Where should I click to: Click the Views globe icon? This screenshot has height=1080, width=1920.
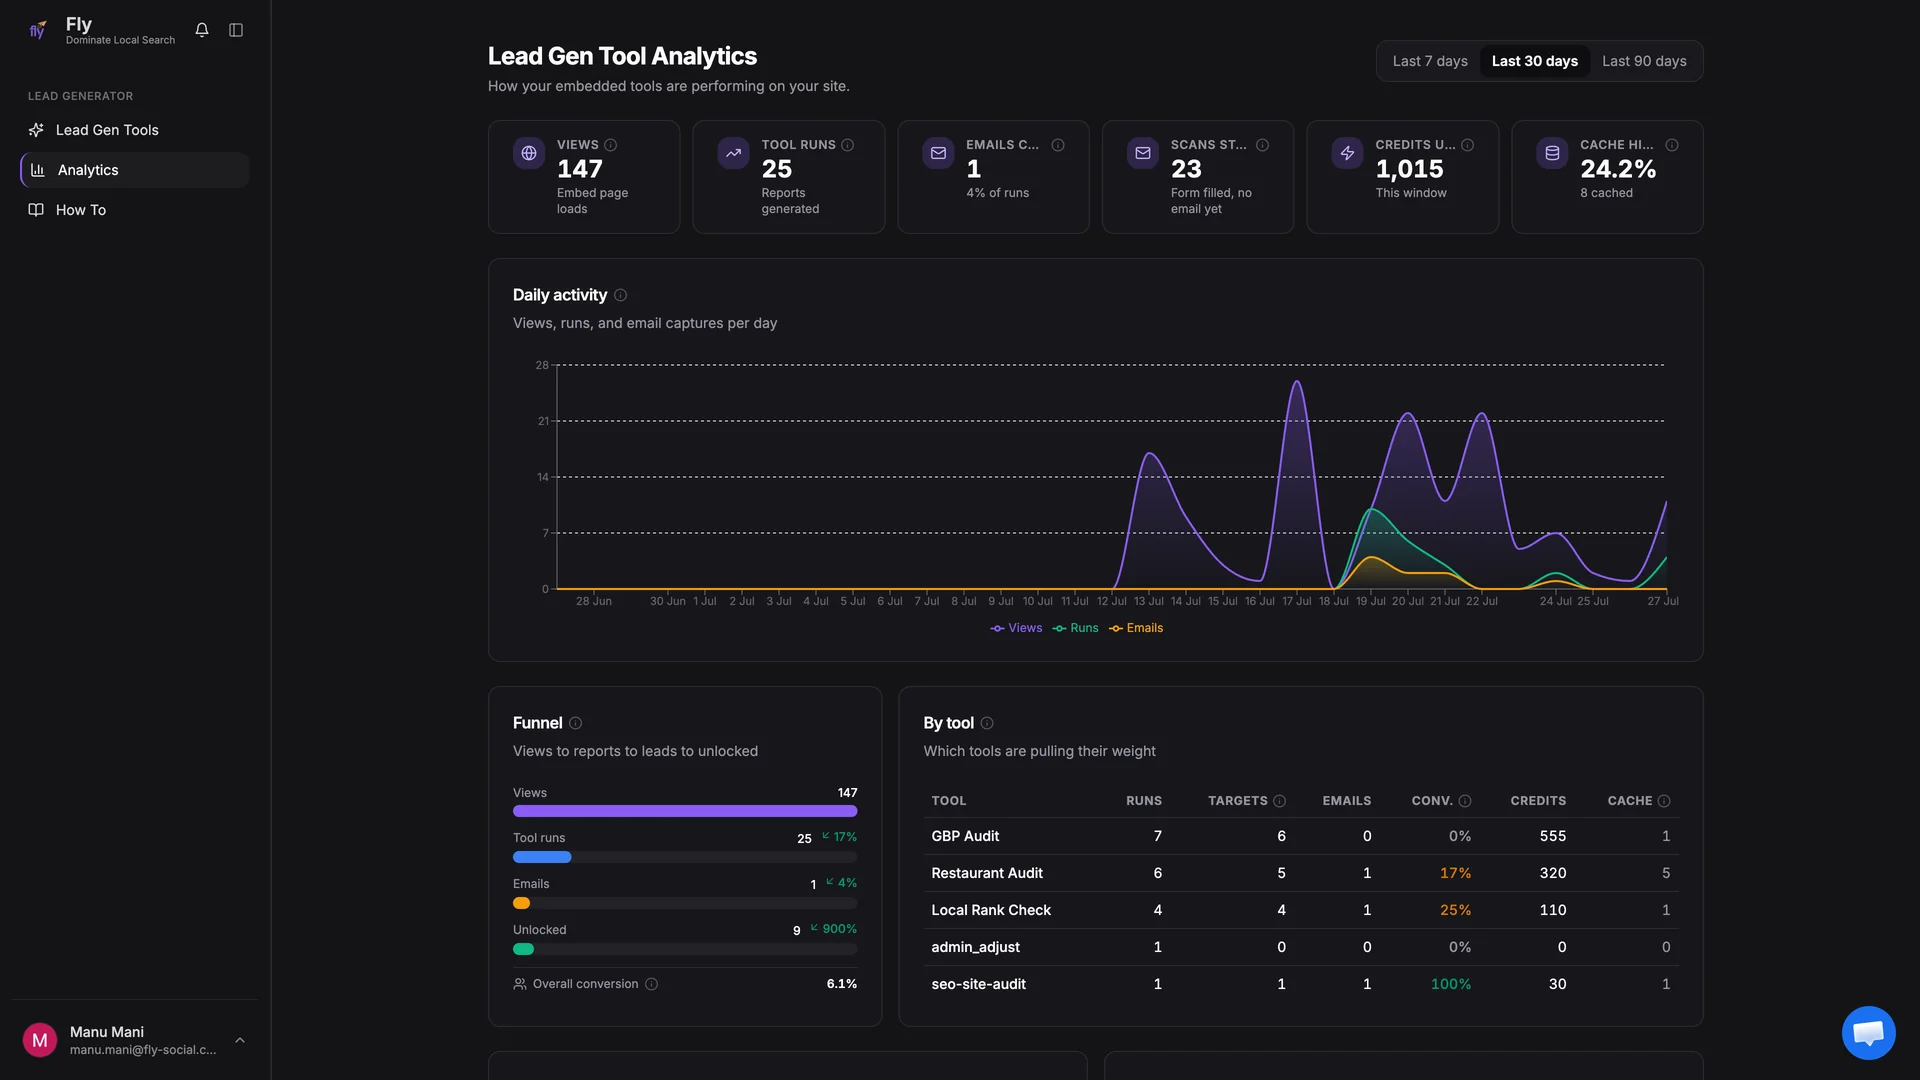point(529,153)
